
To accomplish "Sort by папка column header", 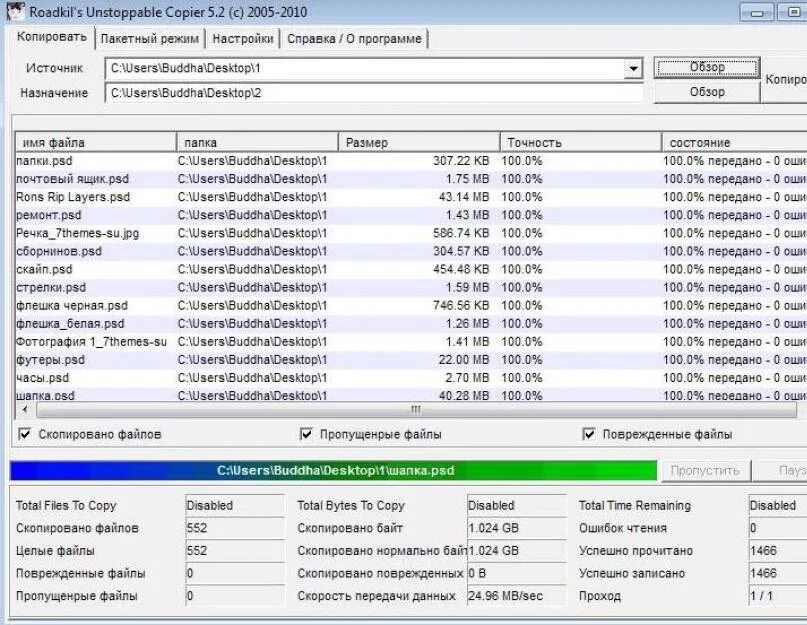I will pos(257,143).
